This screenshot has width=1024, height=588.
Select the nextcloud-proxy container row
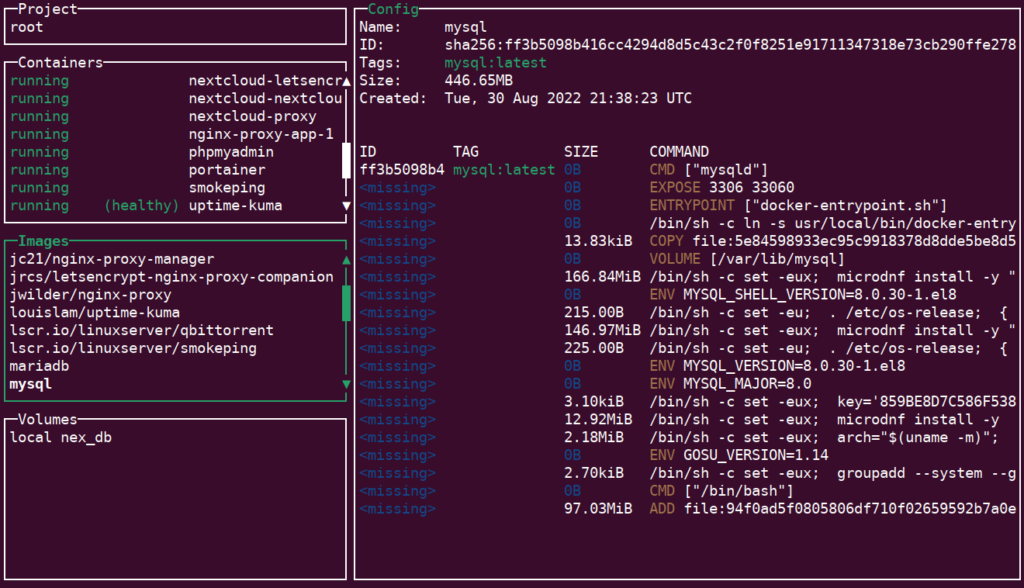(x=176, y=116)
